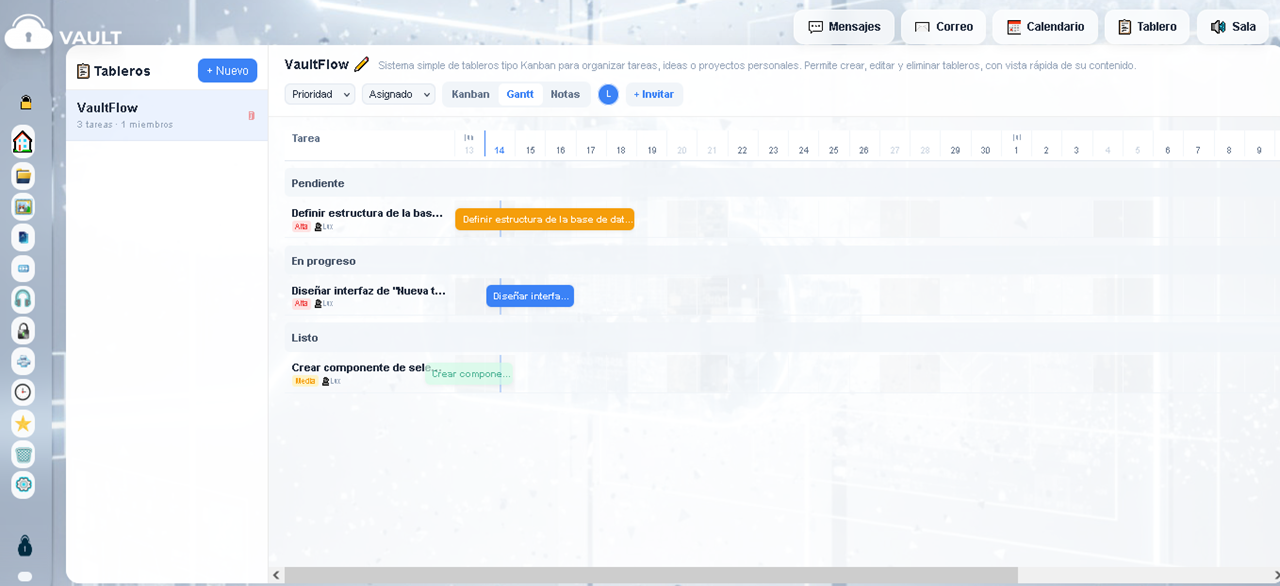Click the 'Alta' tag on Definir estructura task
This screenshot has height=586, width=1280.
tap(301, 227)
